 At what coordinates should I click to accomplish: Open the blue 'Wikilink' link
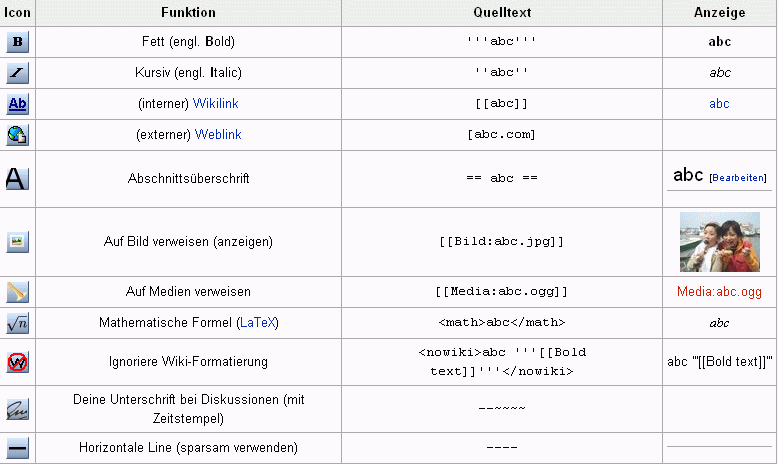(x=216, y=104)
